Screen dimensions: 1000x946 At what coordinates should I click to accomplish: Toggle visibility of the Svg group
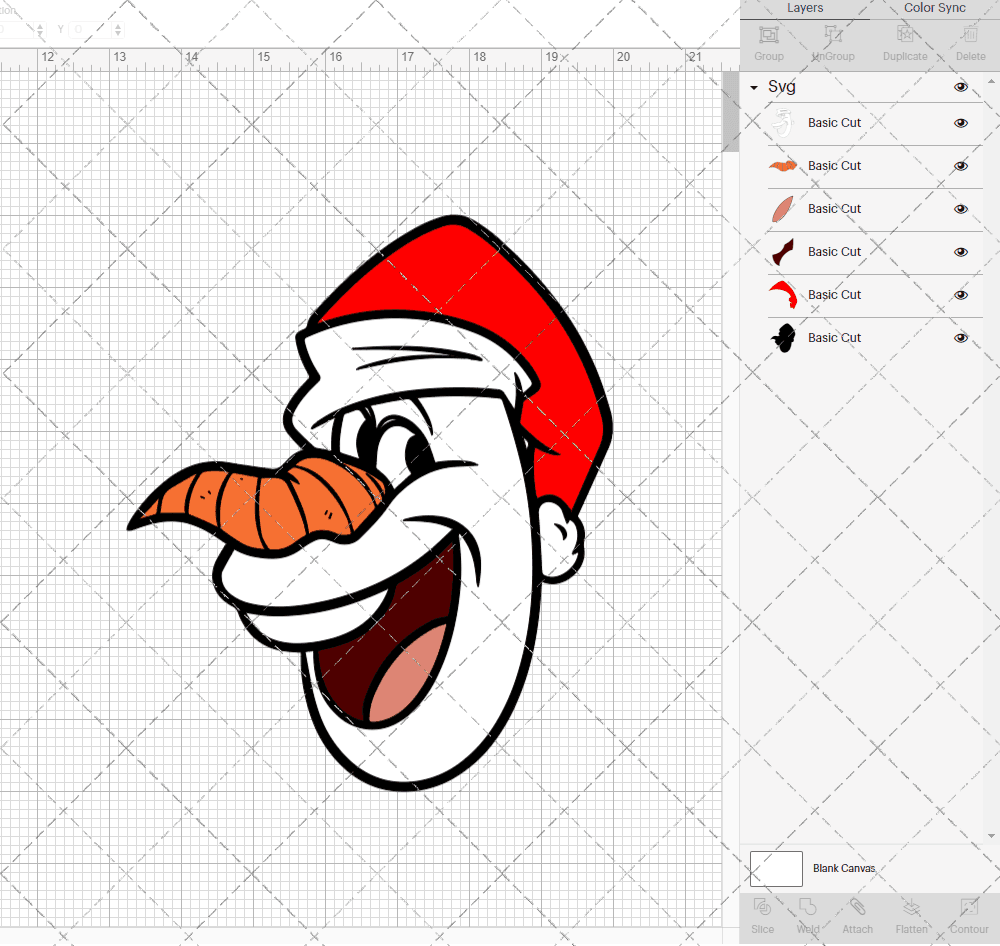[x=960, y=87]
